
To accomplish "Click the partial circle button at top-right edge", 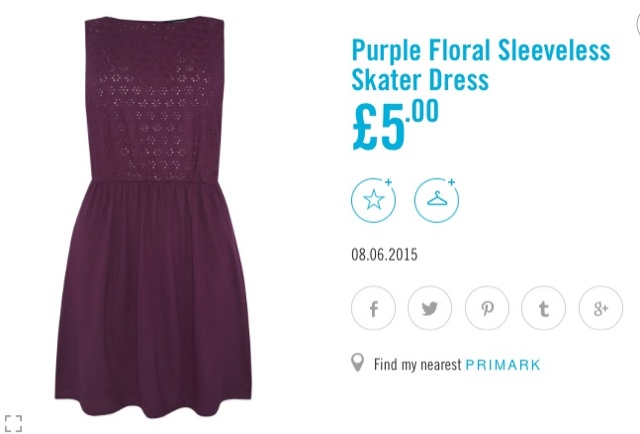I will point(638,25).
